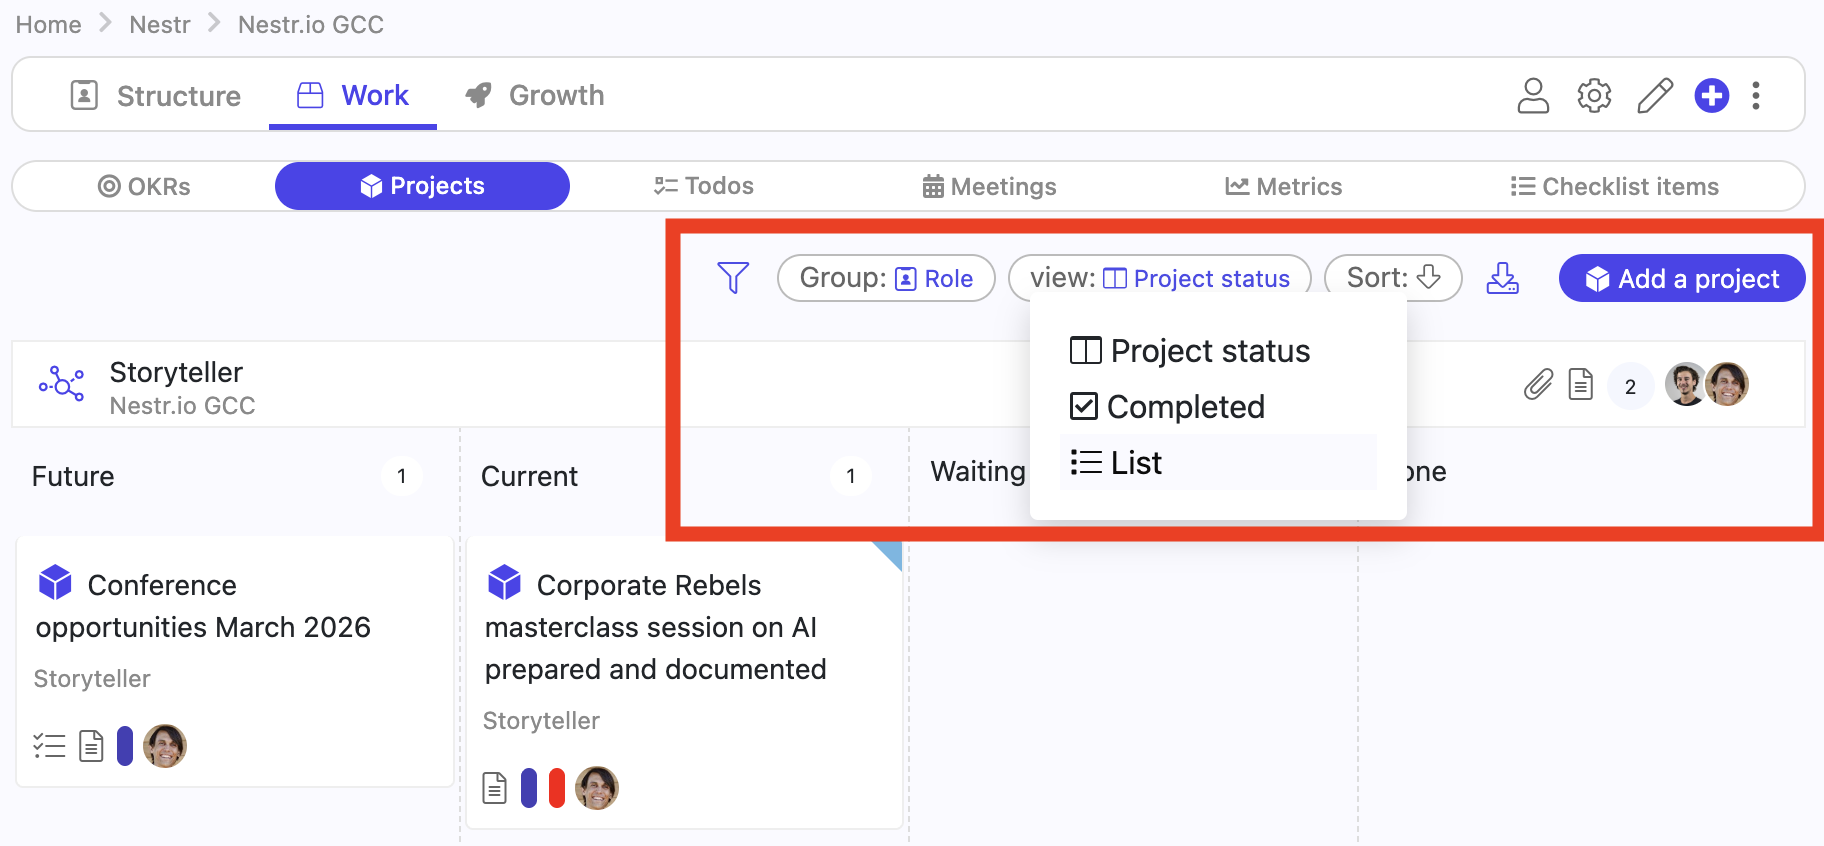This screenshot has width=1824, height=846.
Task: Click red label on Corporate Rebels card
Action: [x=557, y=788]
